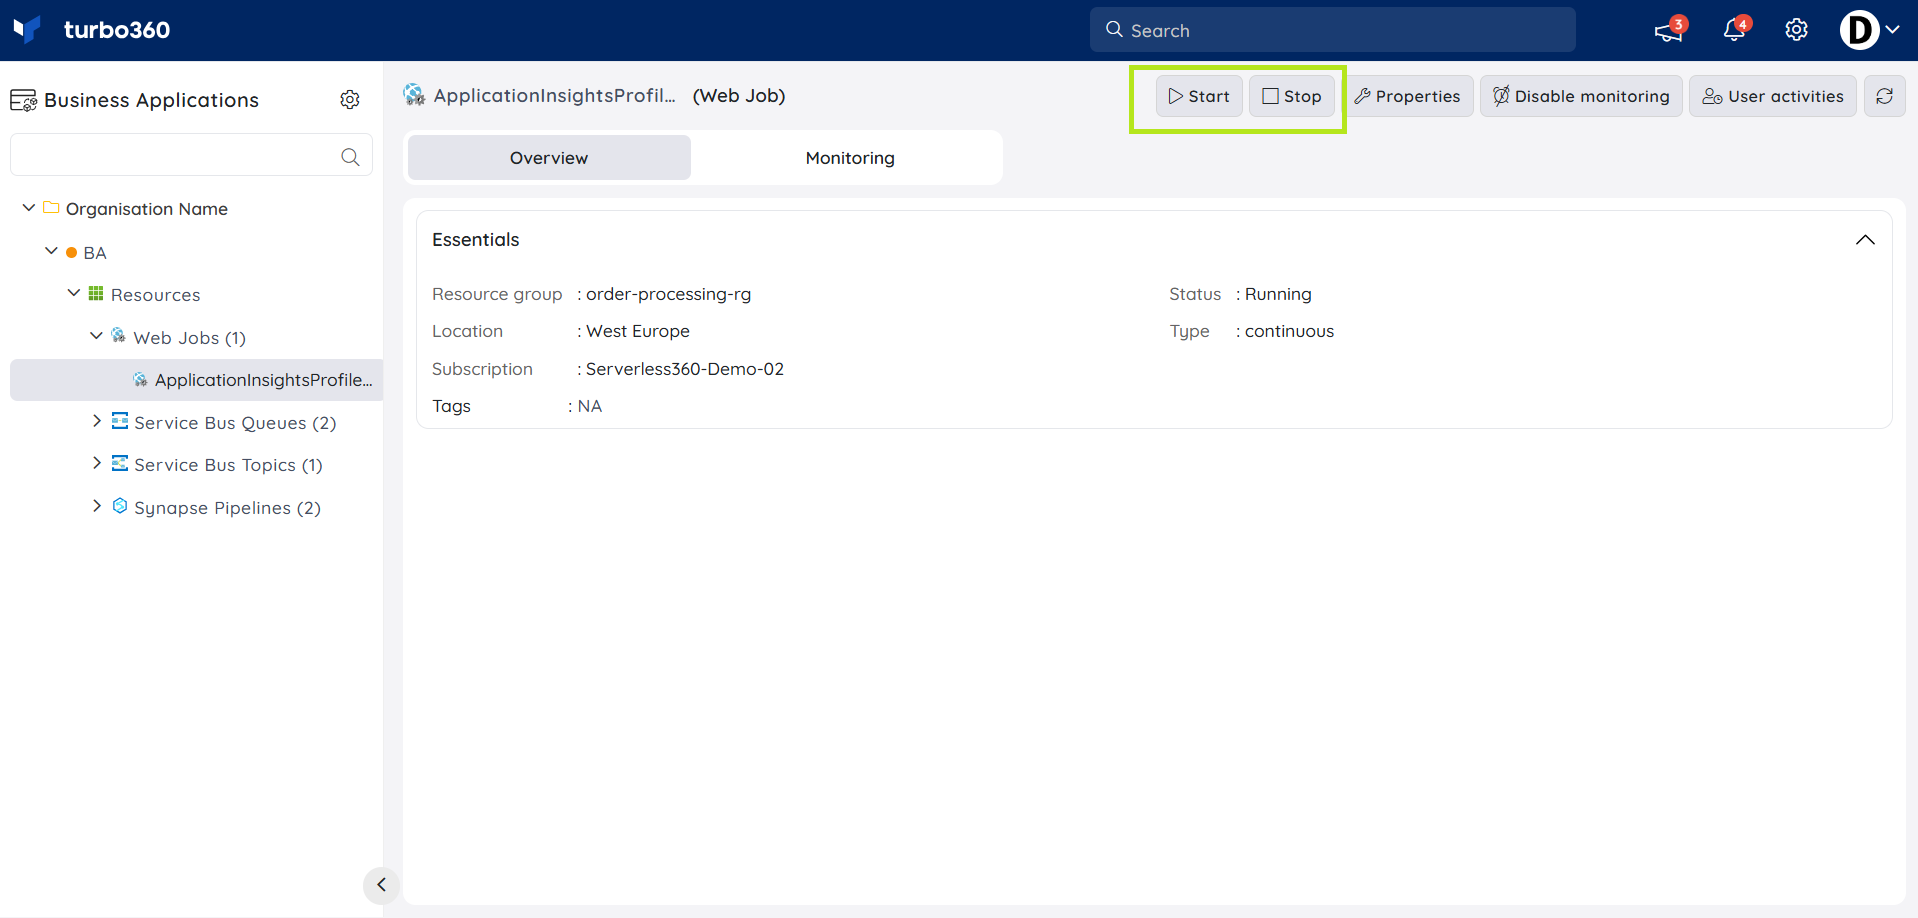
Task: Open the web job Properties
Action: (1407, 96)
